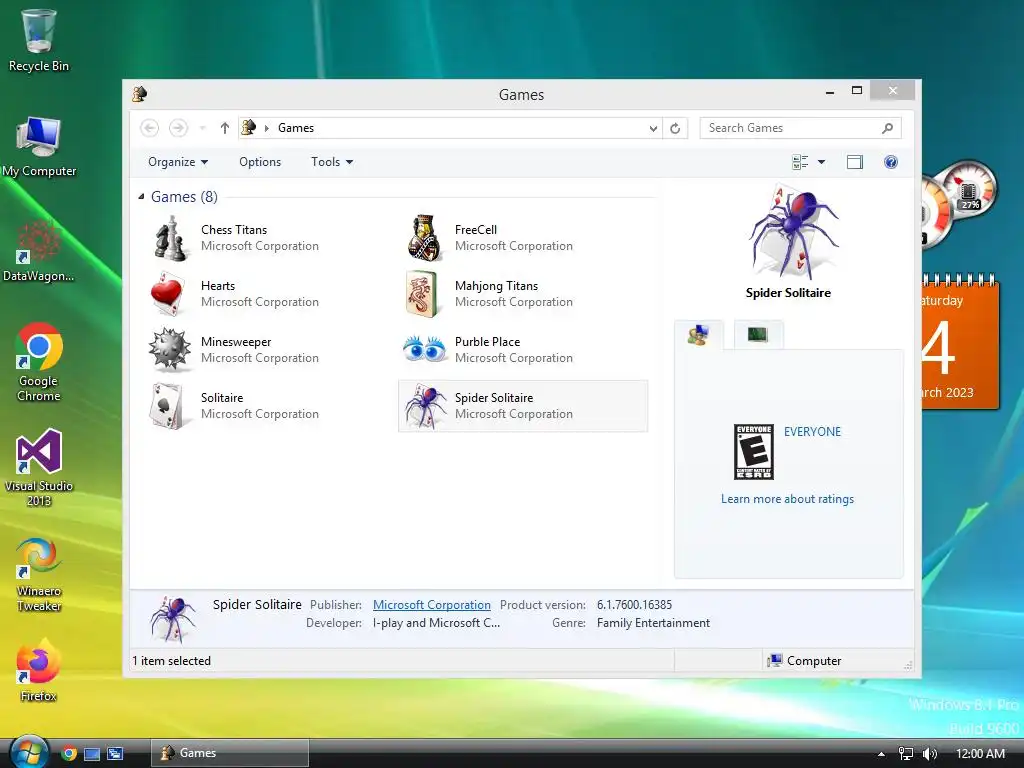Open recent locations dropdown arrow
This screenshot has width=1024, height=768.
click(203, 128)
